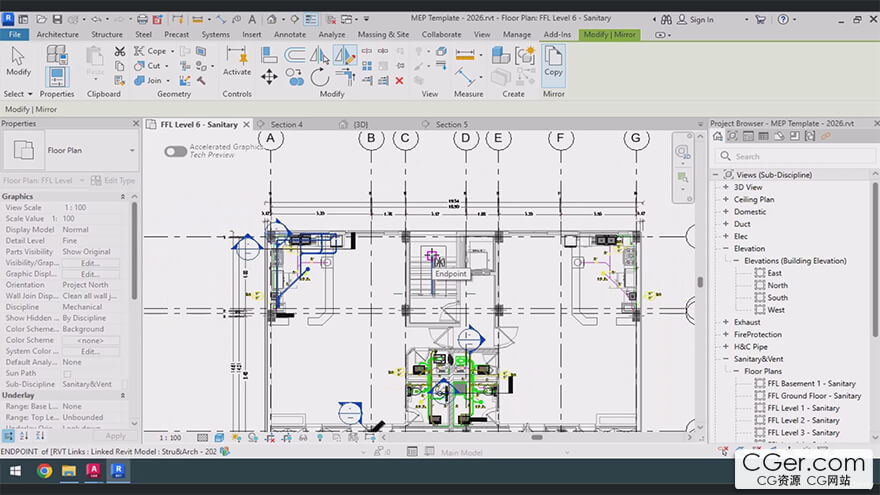Click Edit button for Visibility/Graphics overrides
Image resolution: width=880 pixels, height=495 pixels.
pos(90,263)
